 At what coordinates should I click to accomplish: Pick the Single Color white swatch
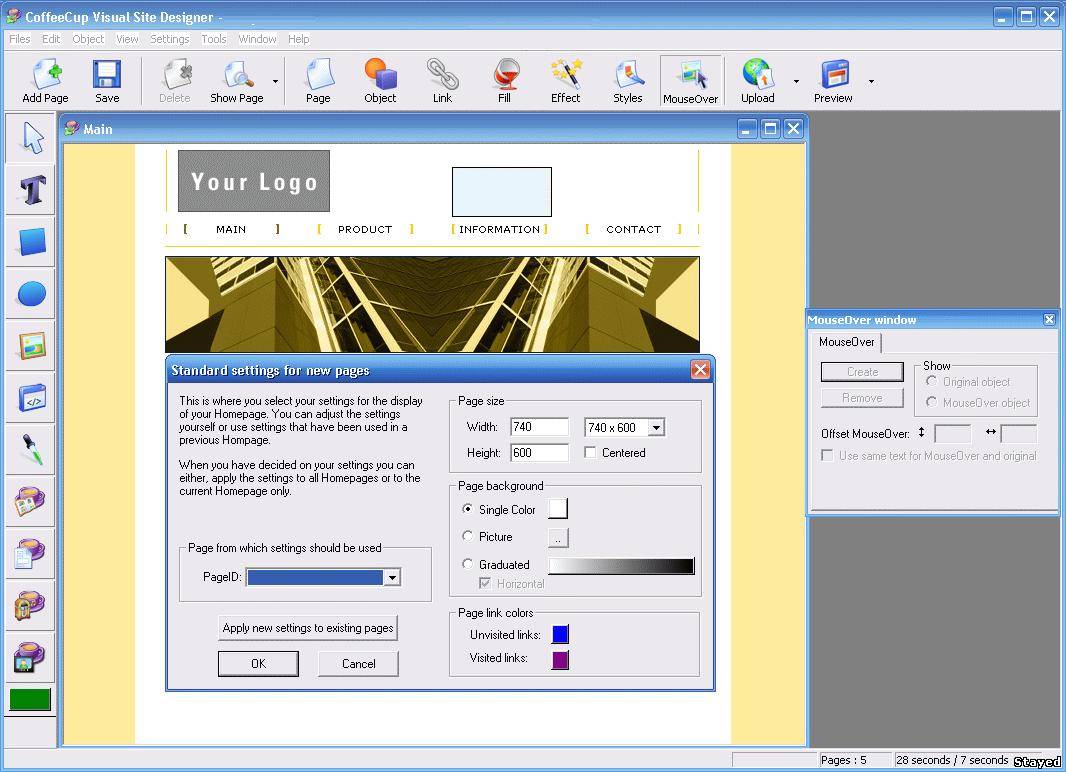(x=557, y=508)
